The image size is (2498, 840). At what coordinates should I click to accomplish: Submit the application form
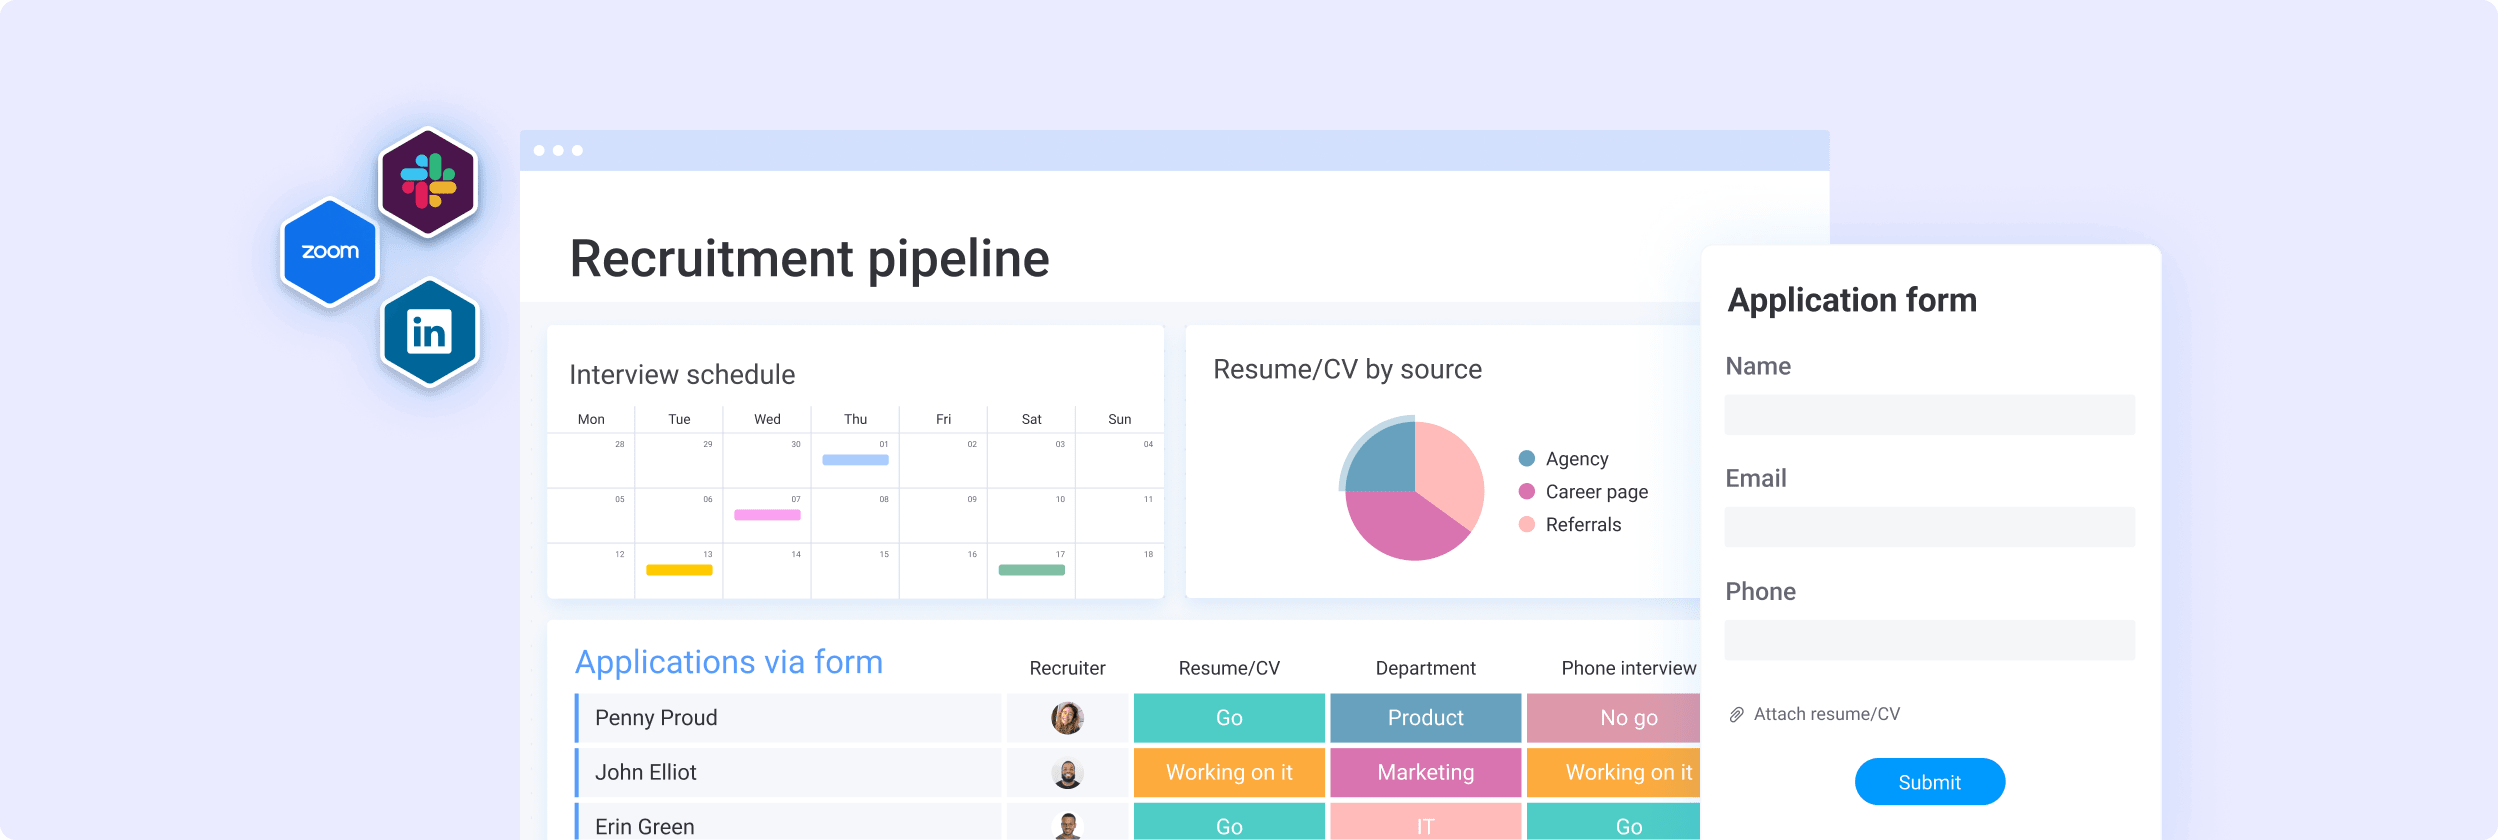pos(1929,782)
